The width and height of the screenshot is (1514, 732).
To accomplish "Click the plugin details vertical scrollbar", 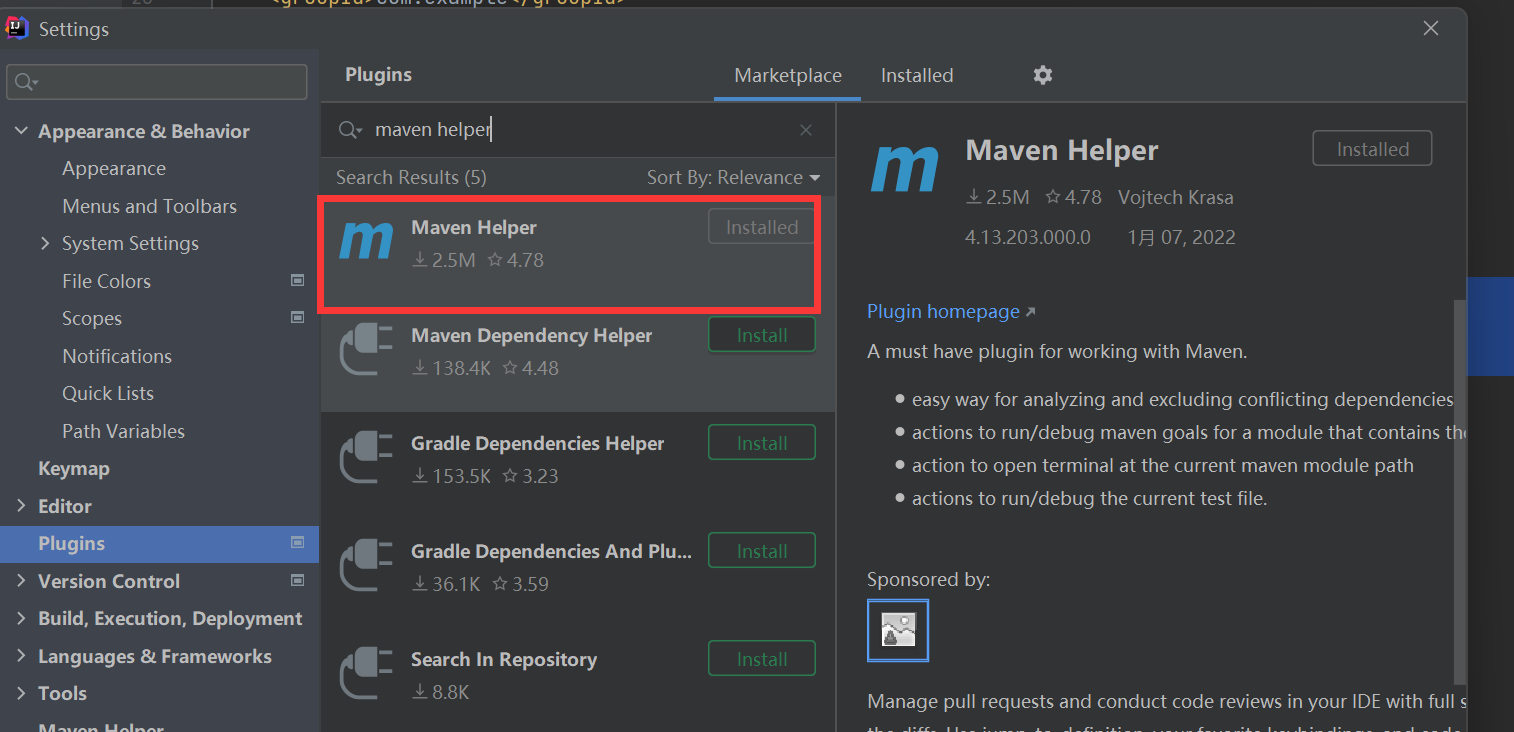I will 1459,490.
